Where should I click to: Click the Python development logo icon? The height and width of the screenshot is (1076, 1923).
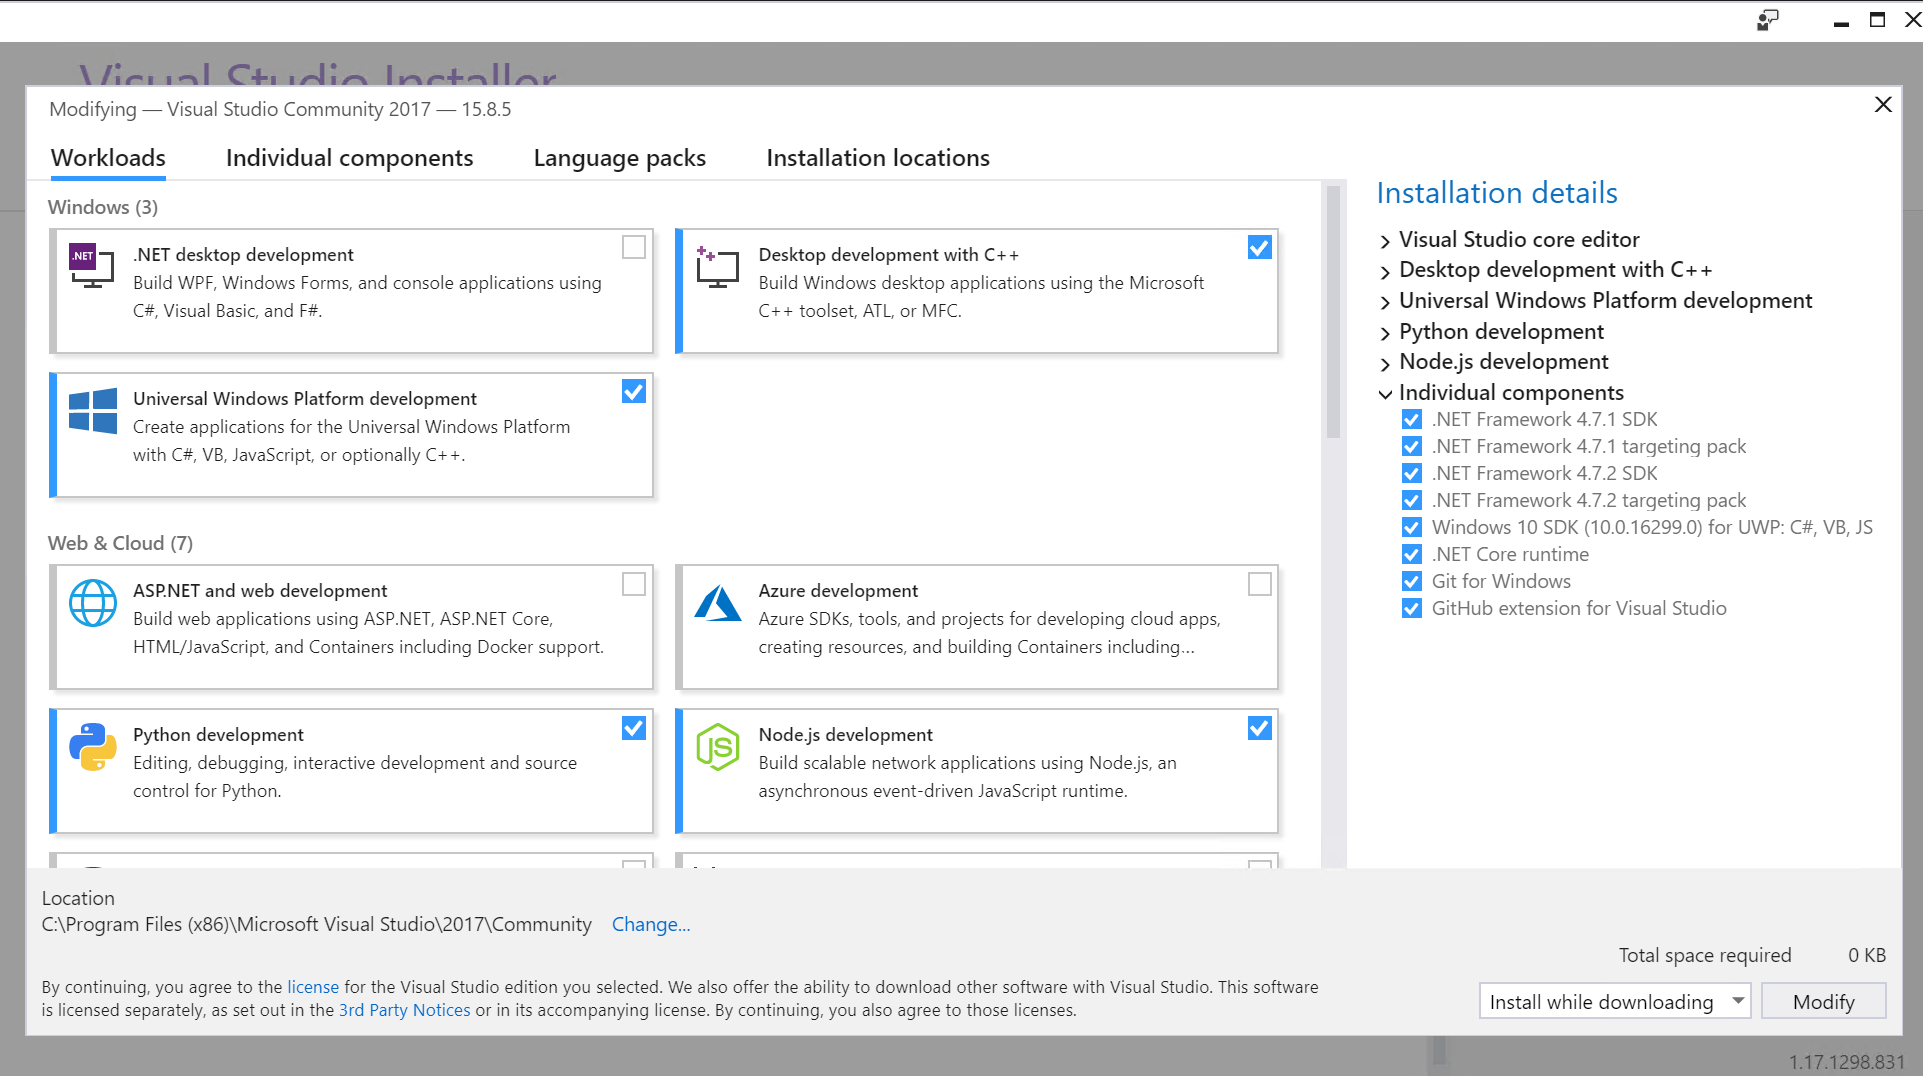pos(93,747)
